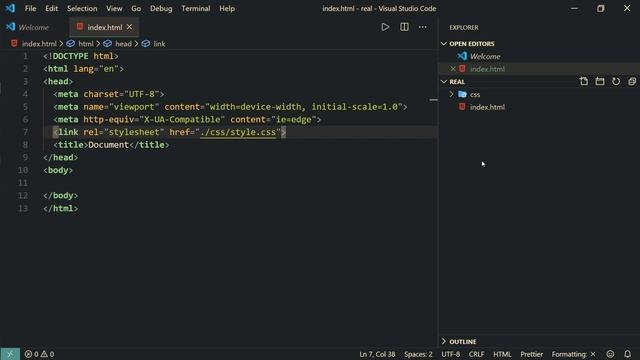Image resolution: width=640 pixels, height=360 pixels.
Task: Open the Go menu
Action: 136,8
